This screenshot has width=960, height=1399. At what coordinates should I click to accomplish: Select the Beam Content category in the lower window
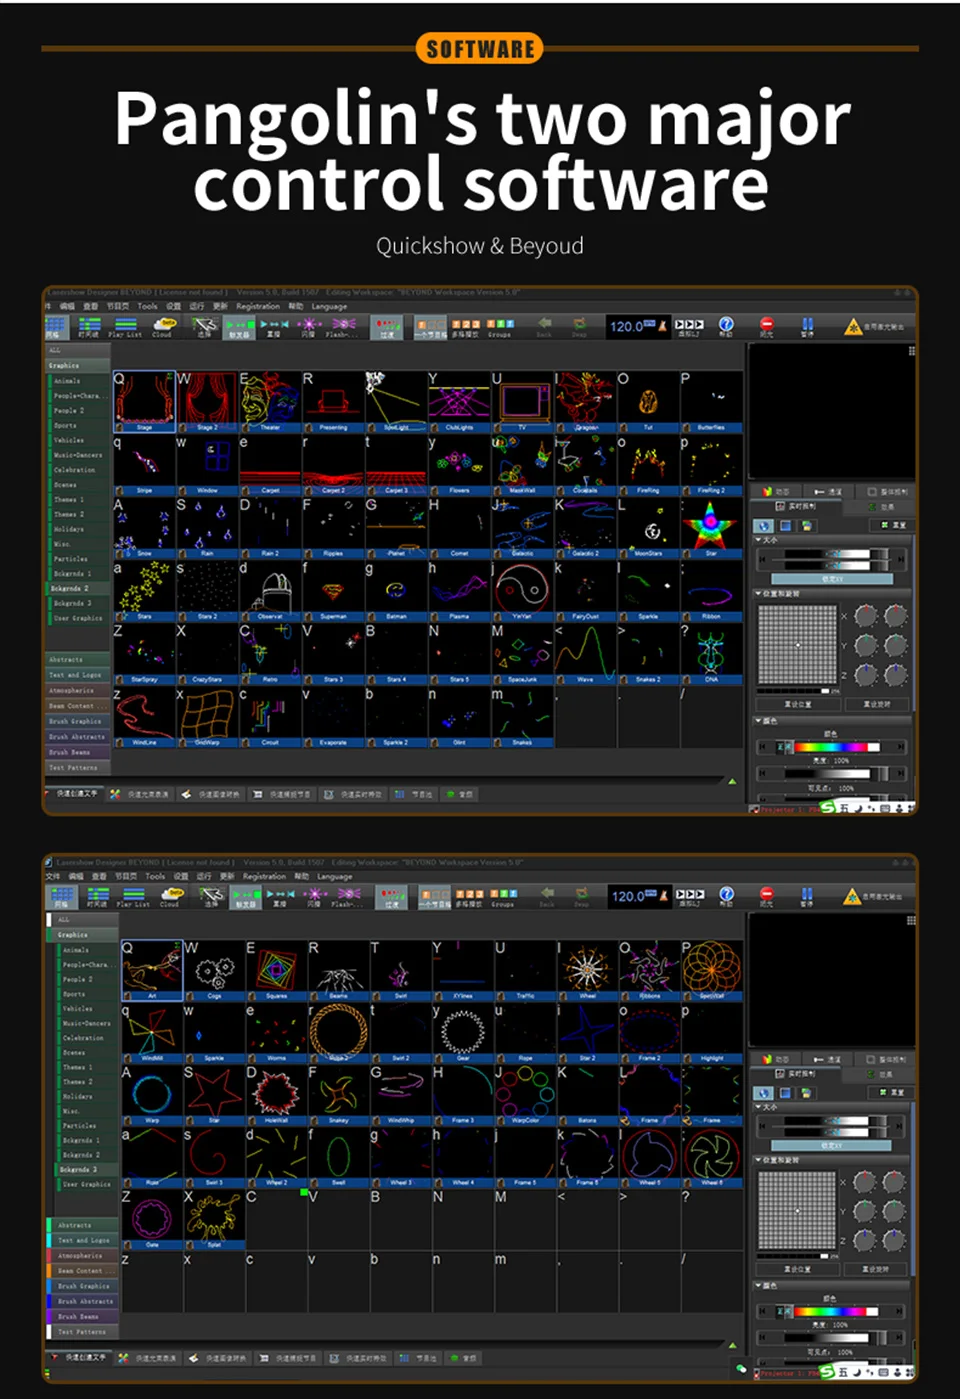[x=84, y=1270]
